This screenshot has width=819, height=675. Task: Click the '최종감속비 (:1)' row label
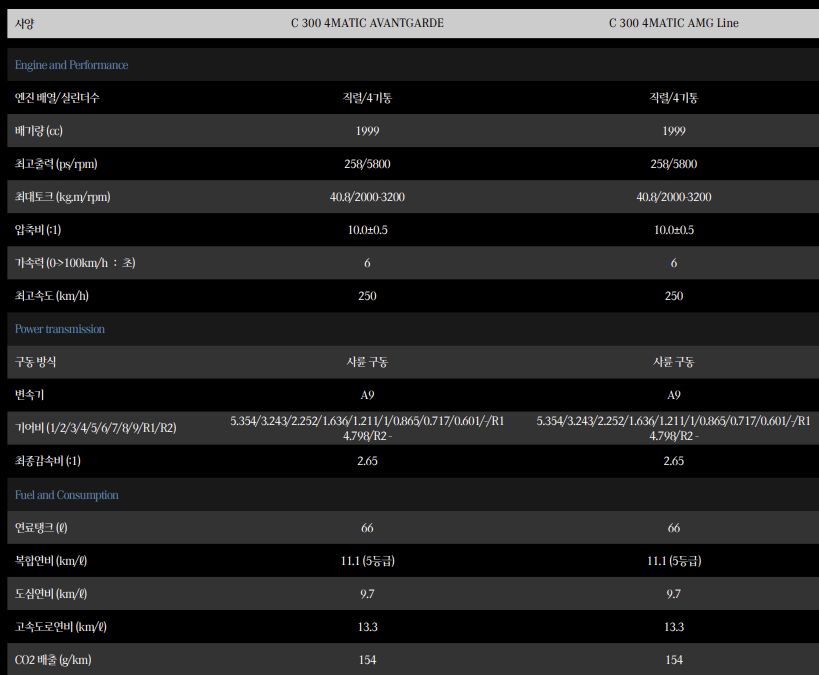coord(48,461)
